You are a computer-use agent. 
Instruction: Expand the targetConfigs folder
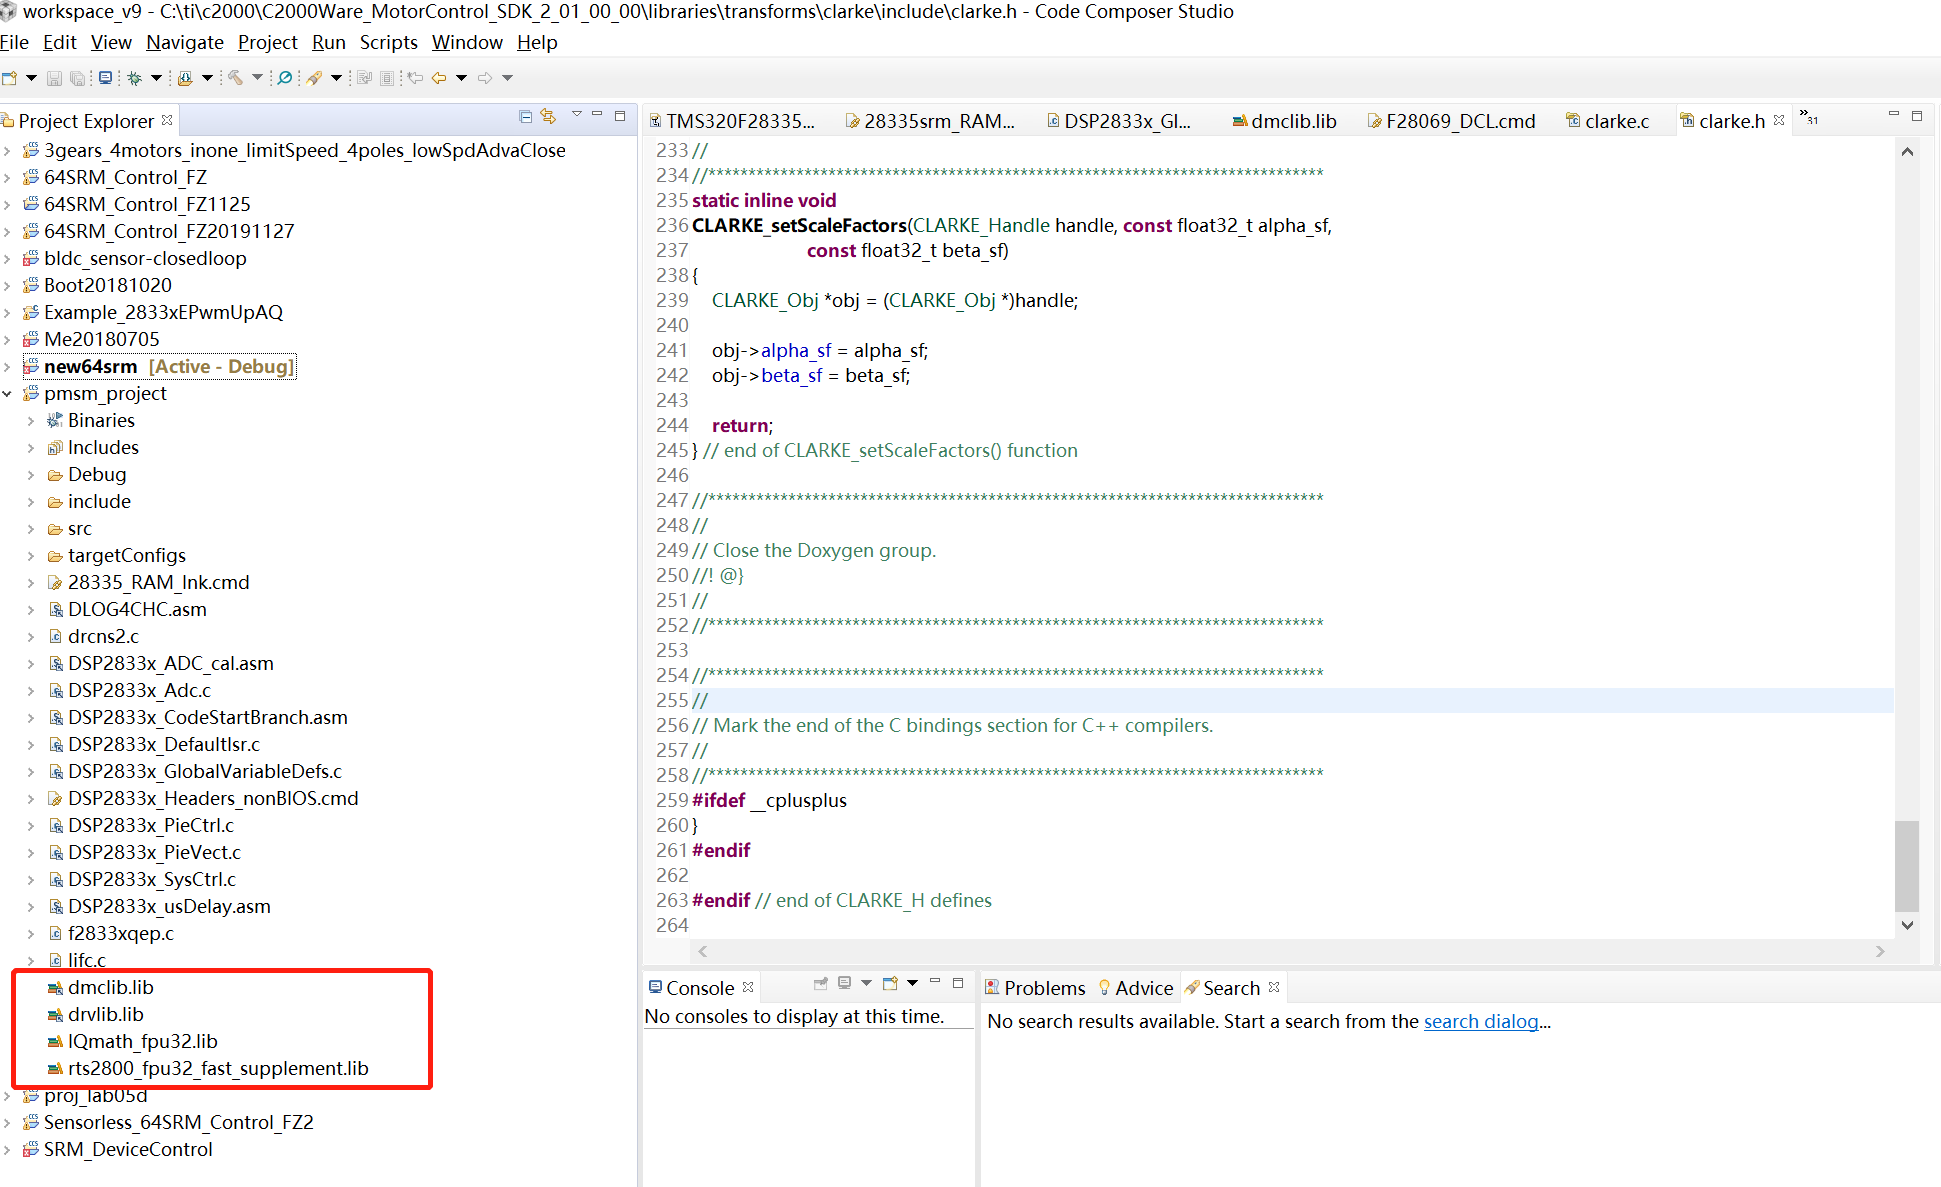31,556
